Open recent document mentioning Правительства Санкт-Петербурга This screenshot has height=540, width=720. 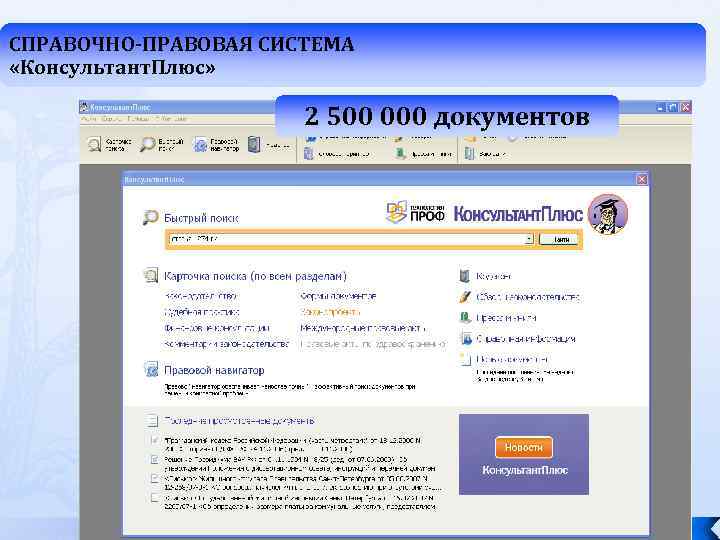303,483
